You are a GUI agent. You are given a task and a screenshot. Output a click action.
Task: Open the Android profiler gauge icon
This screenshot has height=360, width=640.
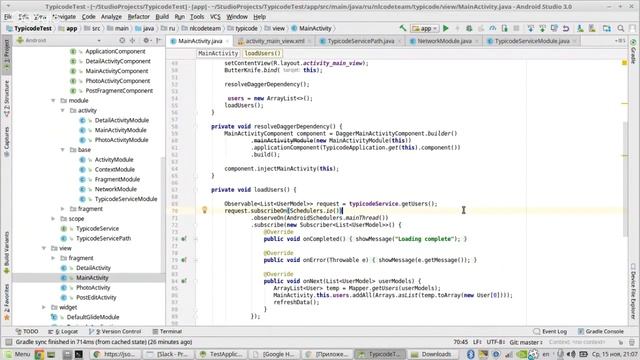coord(493,28)
